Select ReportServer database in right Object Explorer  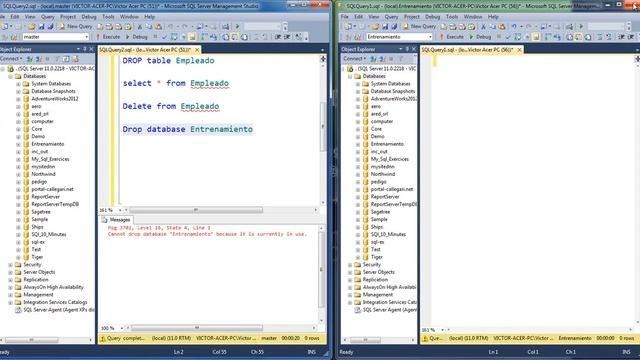[385, 197]
